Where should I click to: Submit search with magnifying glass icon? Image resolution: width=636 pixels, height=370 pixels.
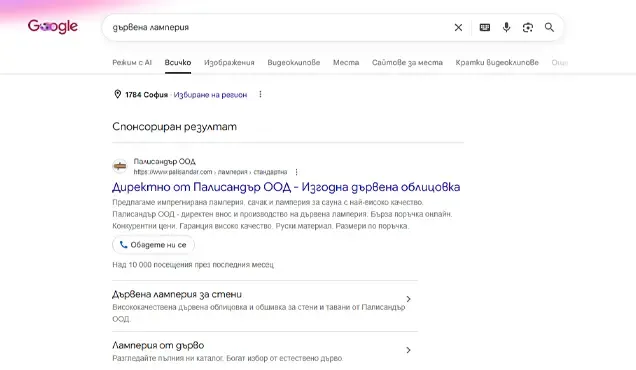[549, 28]
